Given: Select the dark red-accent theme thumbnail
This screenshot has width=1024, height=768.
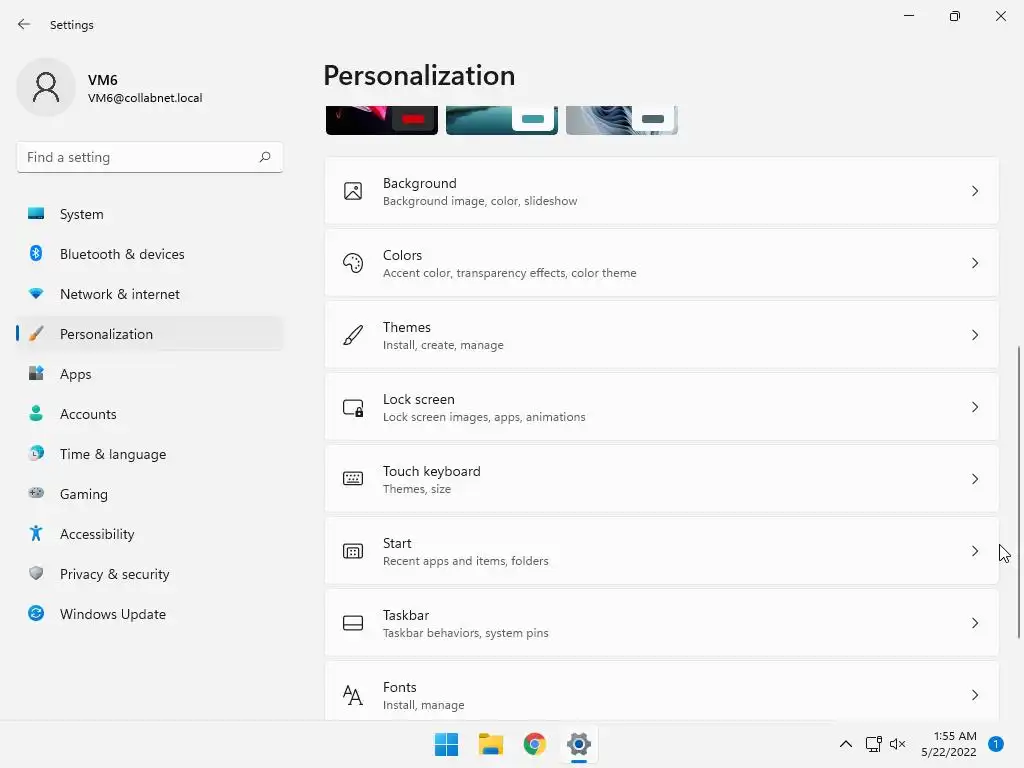Looking at the screenshot, I should 382,120.
